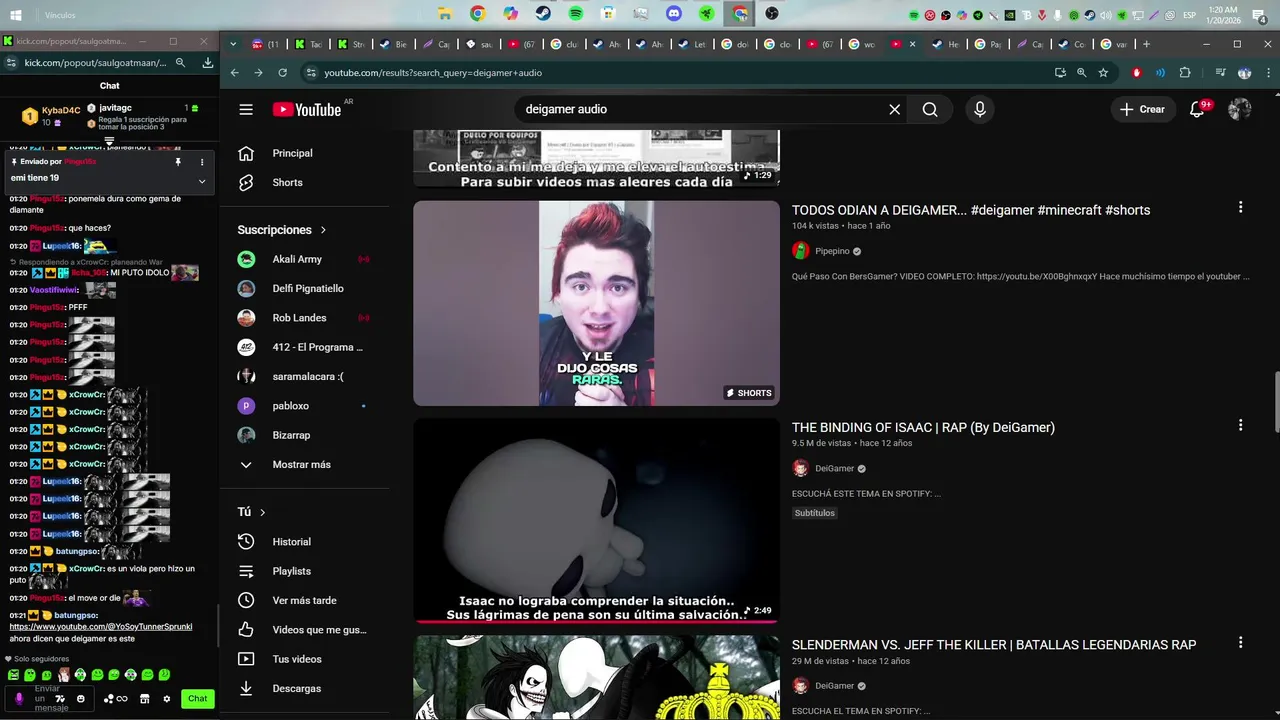Open Playlists in the sidebar

click(x=291, y=571)
